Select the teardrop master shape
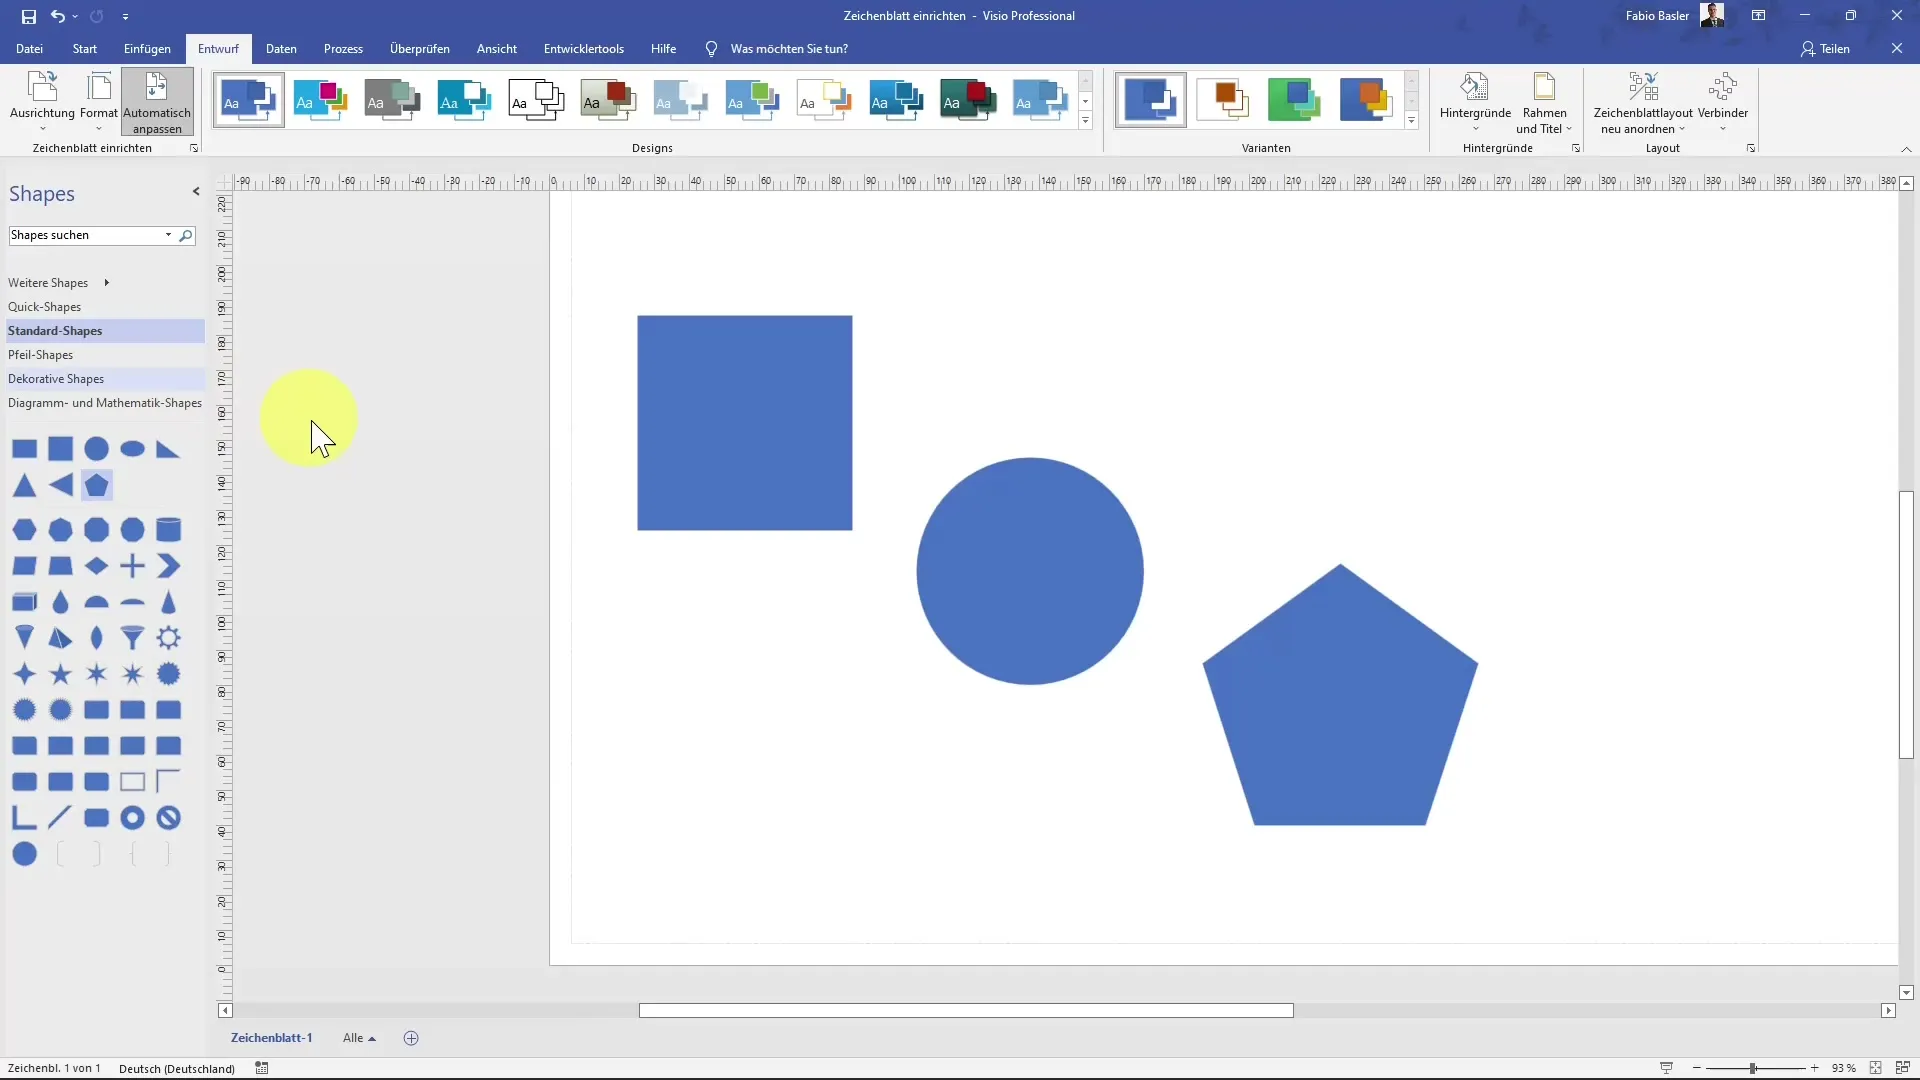The image size is (1920, 1080). 61,602
